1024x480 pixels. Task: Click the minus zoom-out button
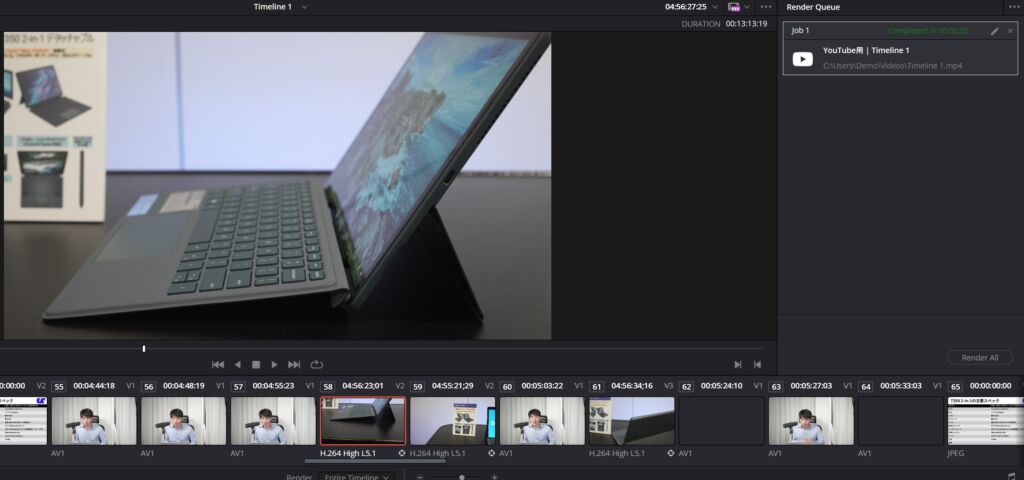tap(420, 477)
